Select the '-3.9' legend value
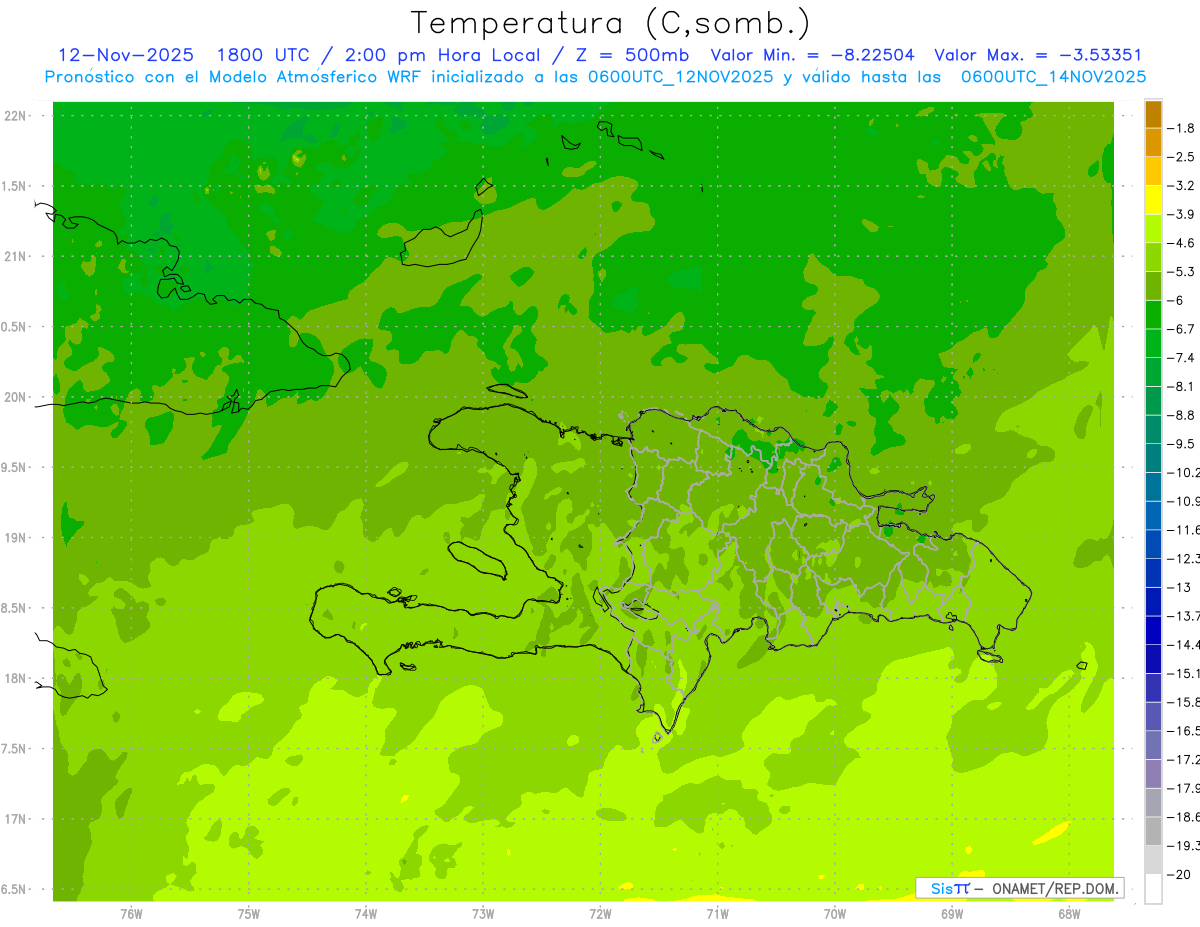The width and height of the screenshot is (1200, 927). pyautogui.click(x=1183, y=214)
